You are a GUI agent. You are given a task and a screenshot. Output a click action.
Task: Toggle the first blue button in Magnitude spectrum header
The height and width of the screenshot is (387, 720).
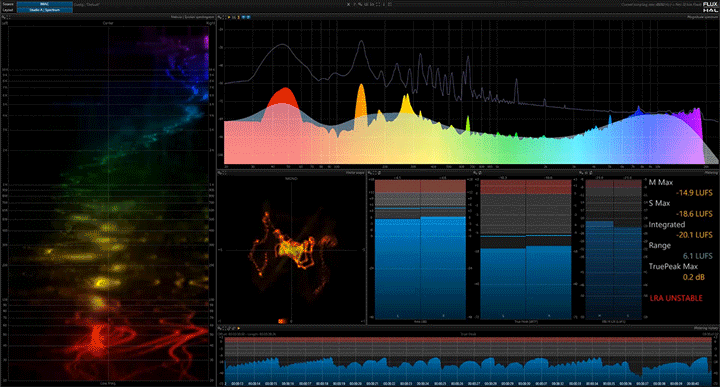(243, 17)
